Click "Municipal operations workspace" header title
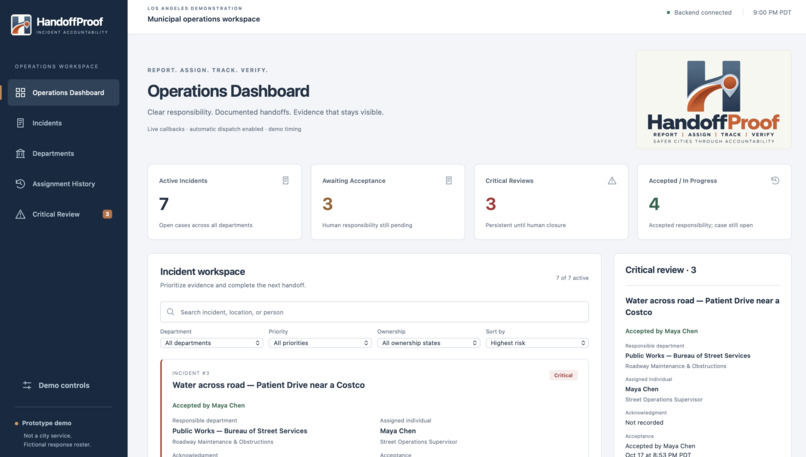The height and width of the screenshot is (457, 806). (204, 19)
